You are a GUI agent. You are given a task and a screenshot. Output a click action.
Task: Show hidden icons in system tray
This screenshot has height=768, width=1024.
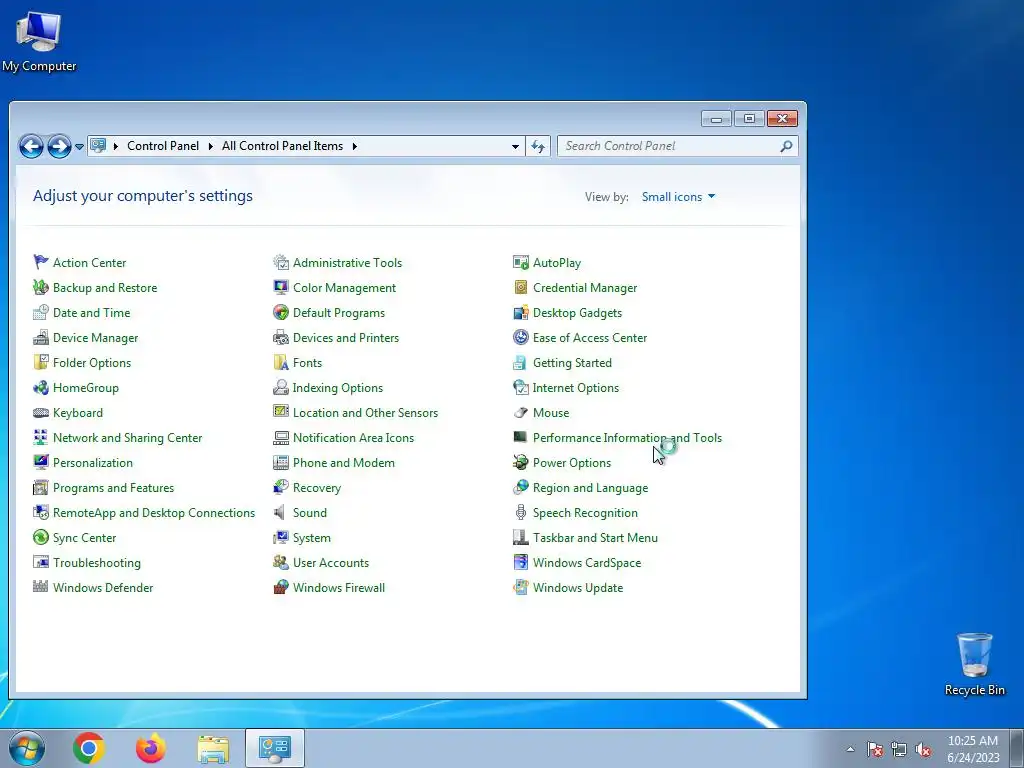click(850, 749)
